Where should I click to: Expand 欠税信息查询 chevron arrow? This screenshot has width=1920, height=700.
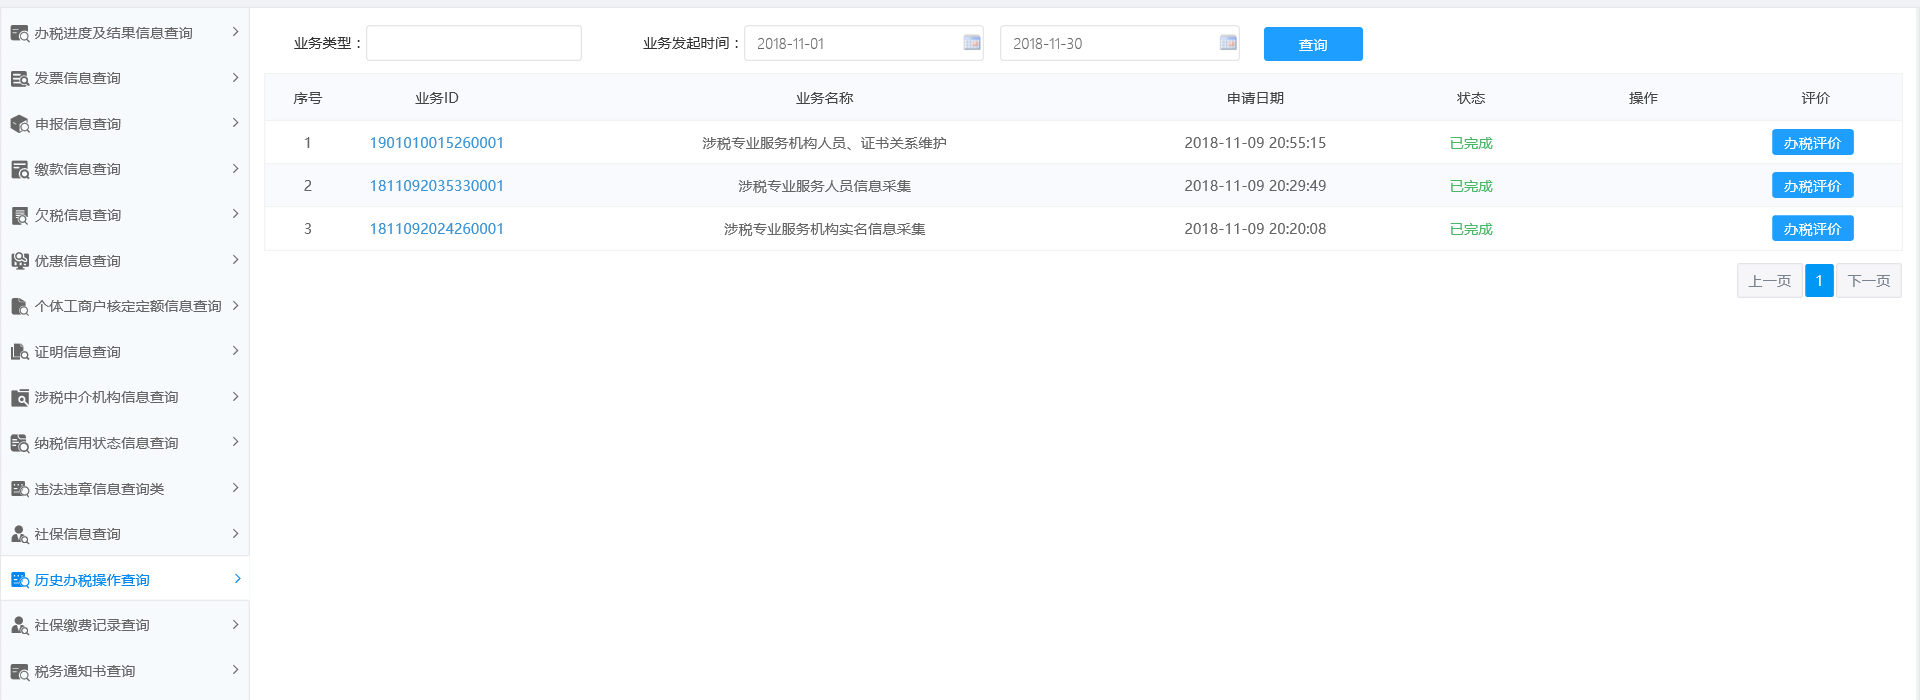click(x=235, y=214)
